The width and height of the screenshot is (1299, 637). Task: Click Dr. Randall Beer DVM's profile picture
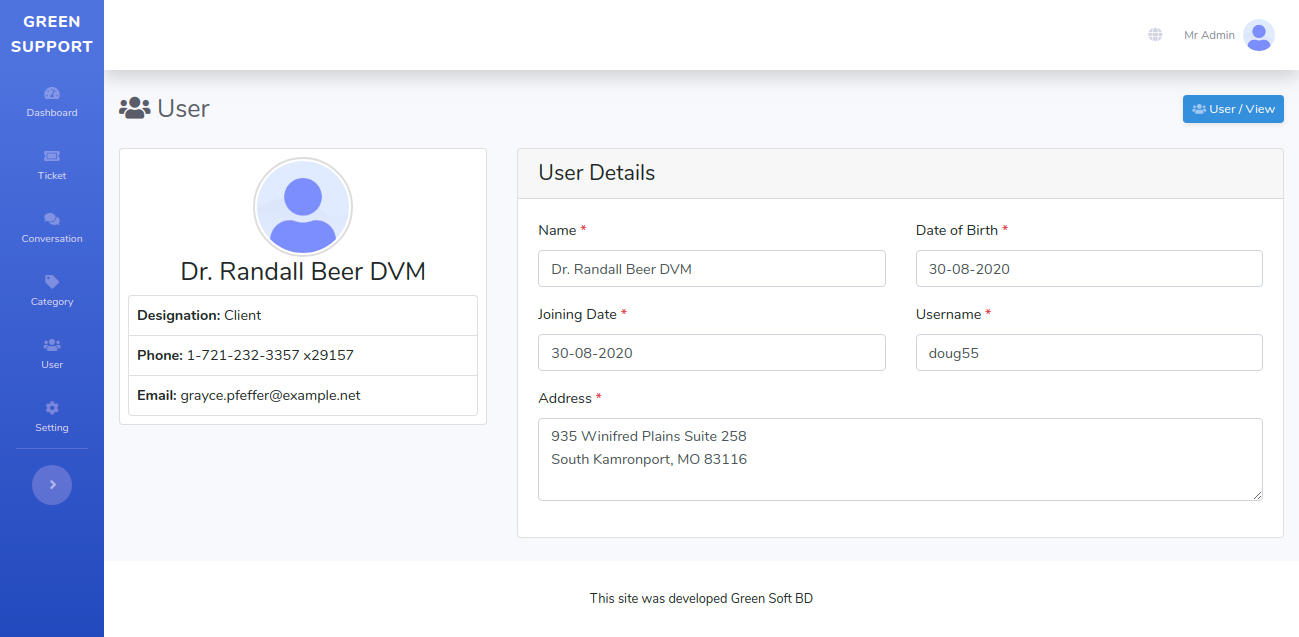click(303, 206)
